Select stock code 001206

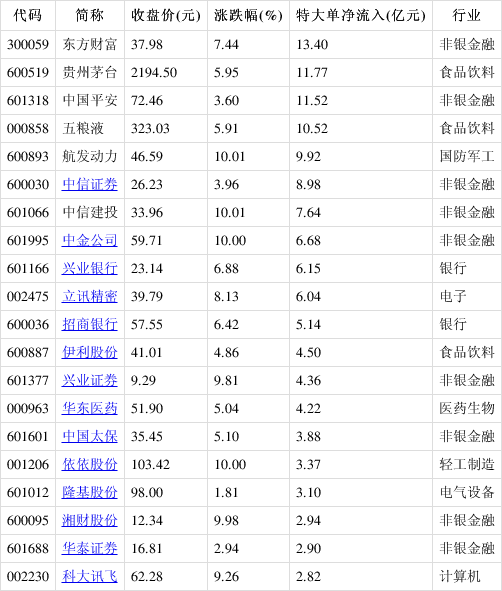[x=28, y=464]
